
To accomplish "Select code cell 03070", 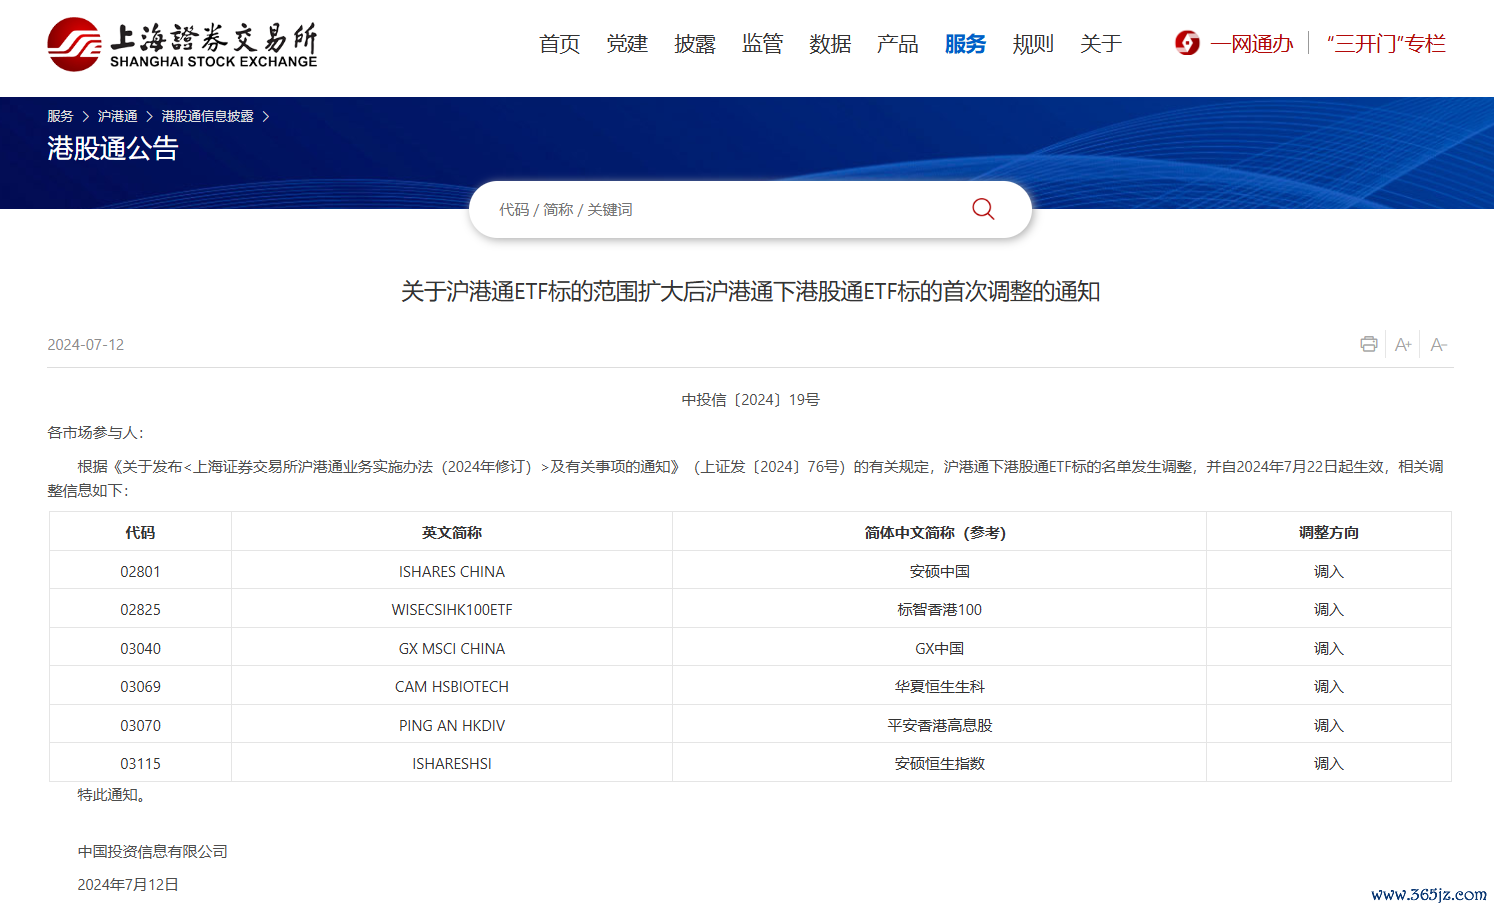I will (140, 725).
